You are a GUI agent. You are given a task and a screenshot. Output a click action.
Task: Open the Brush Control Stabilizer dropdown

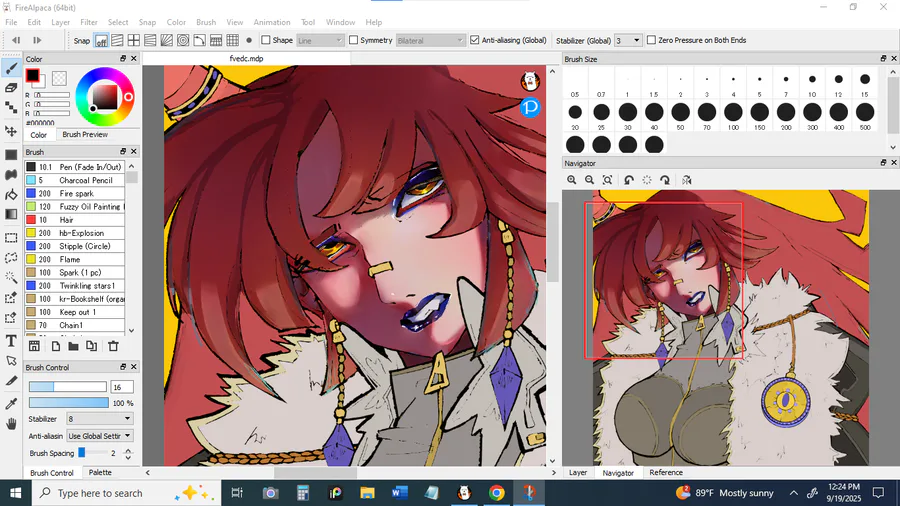coord(99,419)
